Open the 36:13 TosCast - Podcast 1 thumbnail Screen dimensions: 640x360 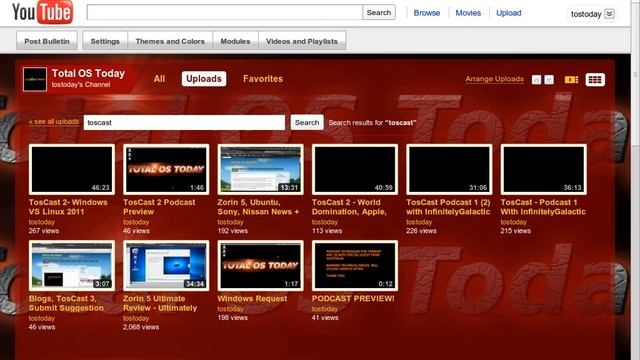point(544,169)
